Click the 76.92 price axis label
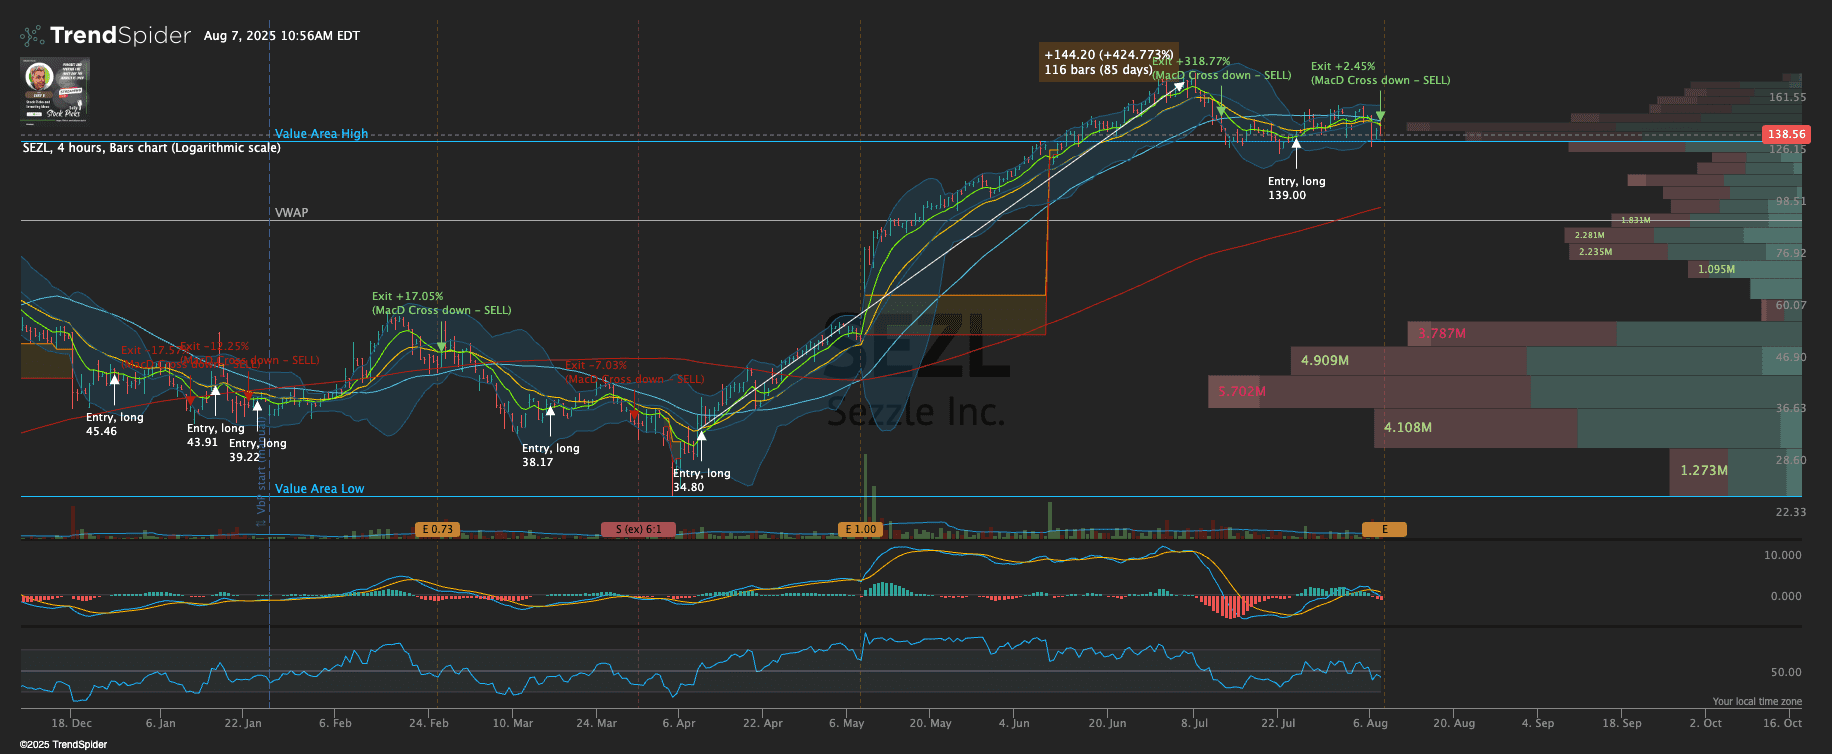This screenshot has height=754, width=1832. coord(1791,254)
